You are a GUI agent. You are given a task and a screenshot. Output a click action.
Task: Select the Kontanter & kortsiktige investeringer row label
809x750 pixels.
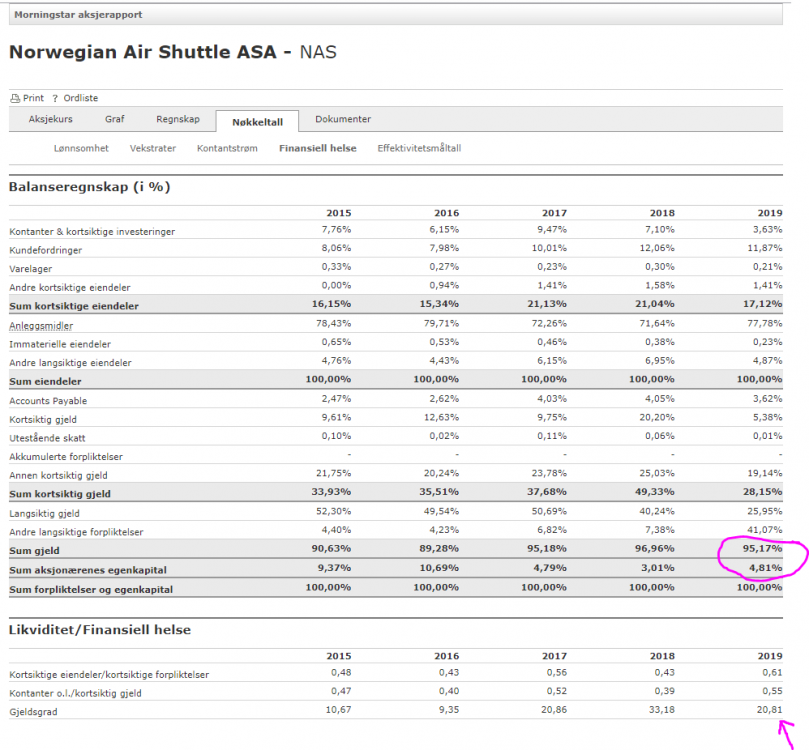[x=92, y=232]
